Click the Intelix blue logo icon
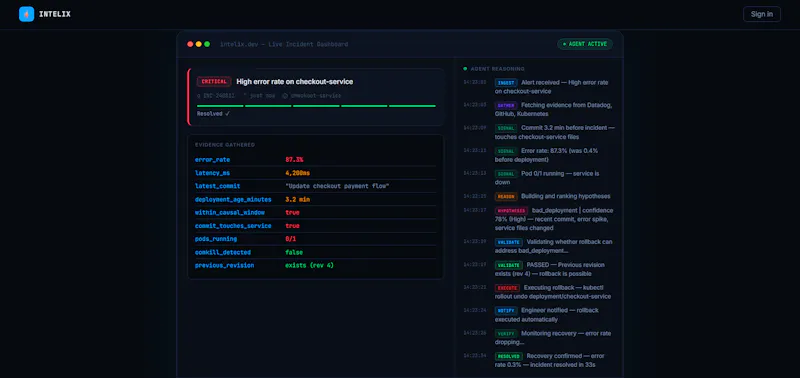Viewport: 800px width, 378px height. click(x=27, y=14)
